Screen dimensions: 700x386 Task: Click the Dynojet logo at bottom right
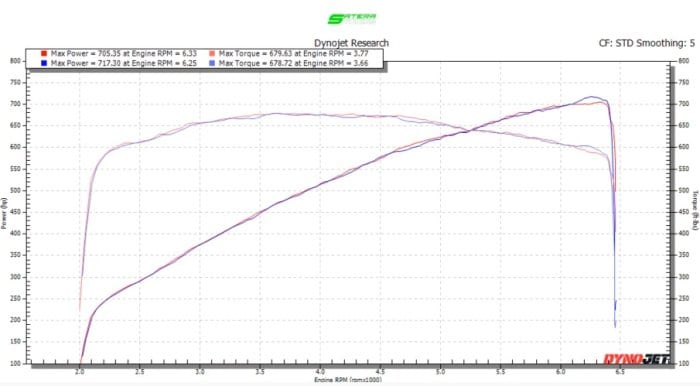pos(637,359)
